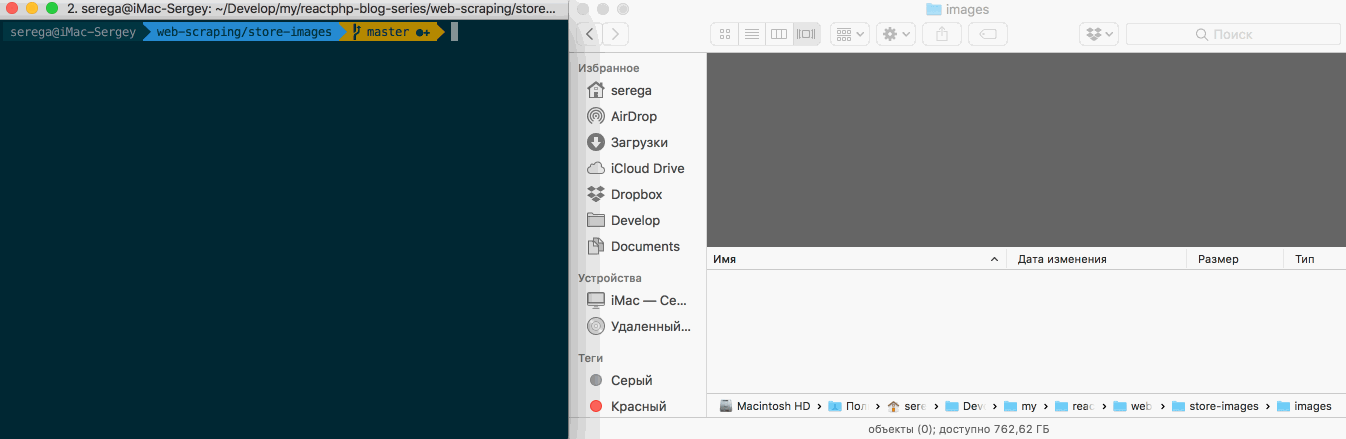Click images folder in path bar
Screen dimensions: 1346x439
pyautogui.click(x=1304, y=406)
